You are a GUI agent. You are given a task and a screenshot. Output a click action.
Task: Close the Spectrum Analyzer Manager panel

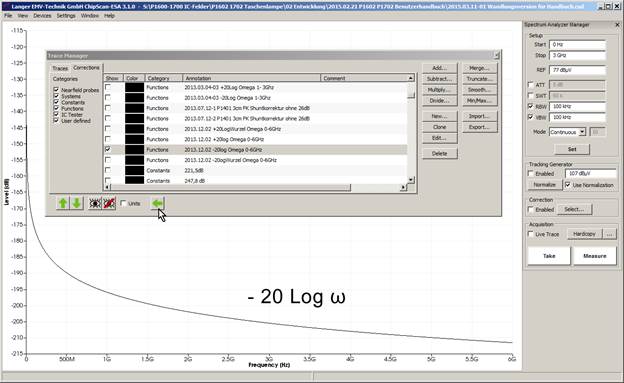(617, 25)
